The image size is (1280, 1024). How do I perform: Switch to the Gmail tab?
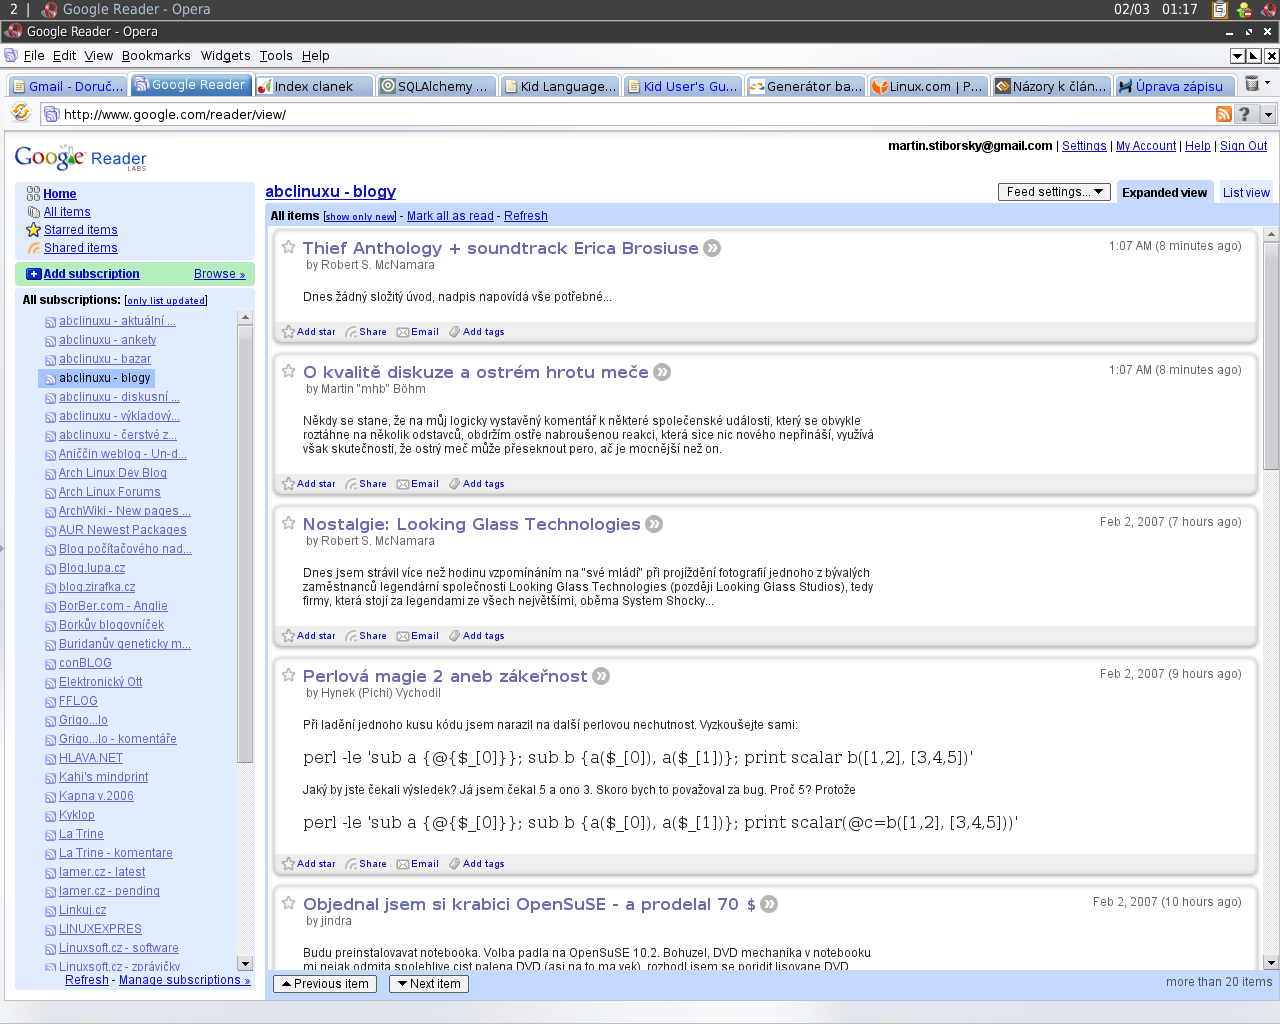67,86
